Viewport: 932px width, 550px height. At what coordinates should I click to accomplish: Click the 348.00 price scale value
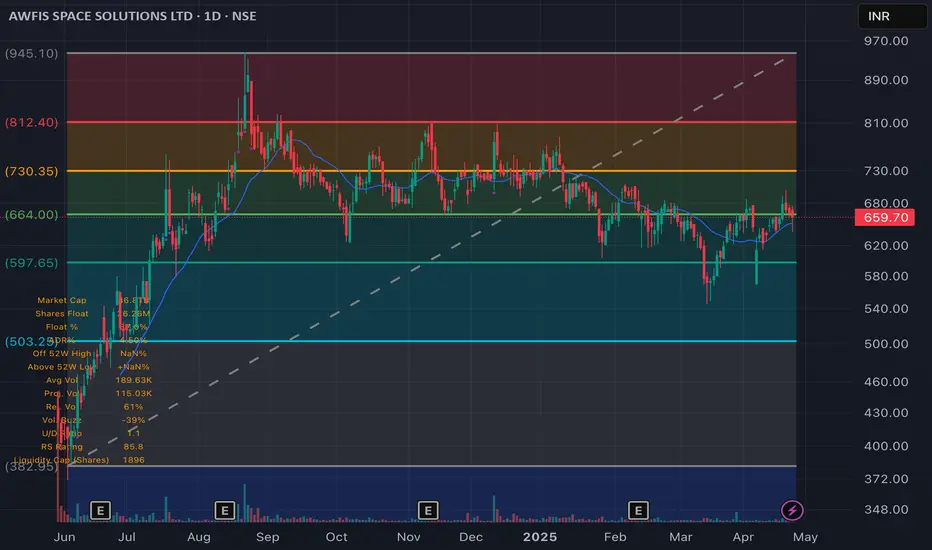coord(886,510)
